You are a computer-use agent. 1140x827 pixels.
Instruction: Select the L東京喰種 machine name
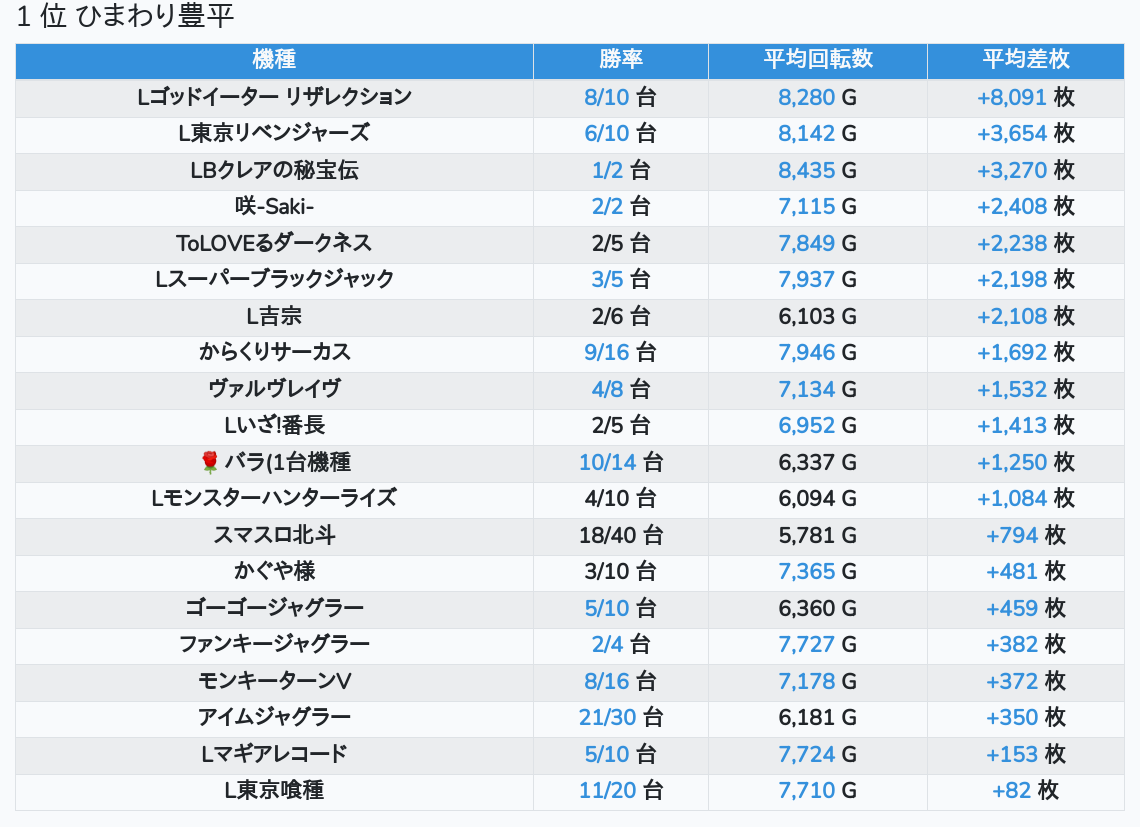pos(274,791)
